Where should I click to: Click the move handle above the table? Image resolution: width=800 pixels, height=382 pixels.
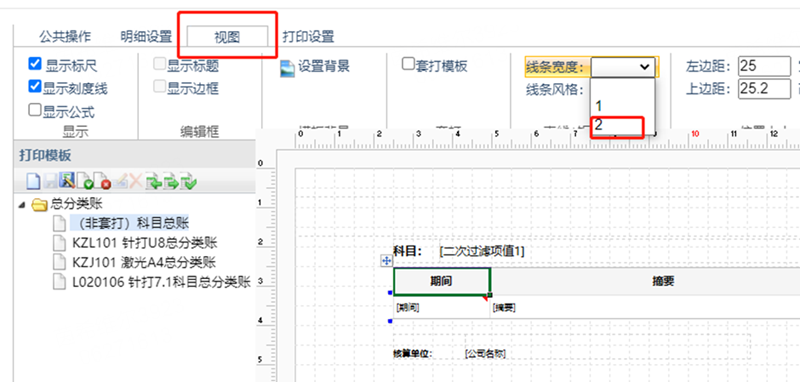[x=386, y=261]
